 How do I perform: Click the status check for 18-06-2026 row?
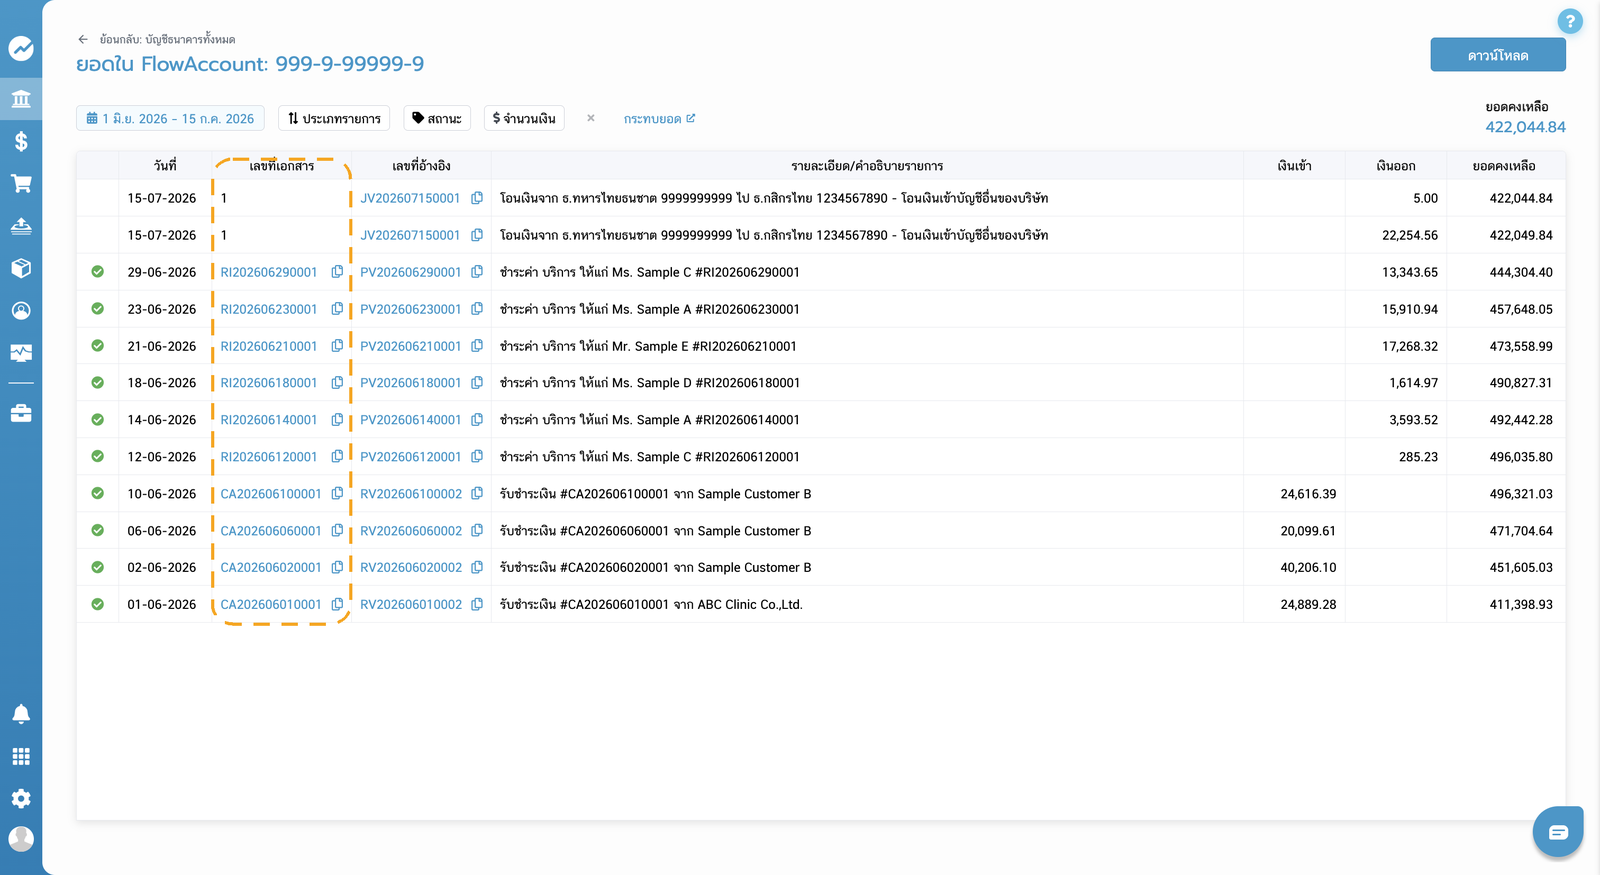tap(97, 383)
